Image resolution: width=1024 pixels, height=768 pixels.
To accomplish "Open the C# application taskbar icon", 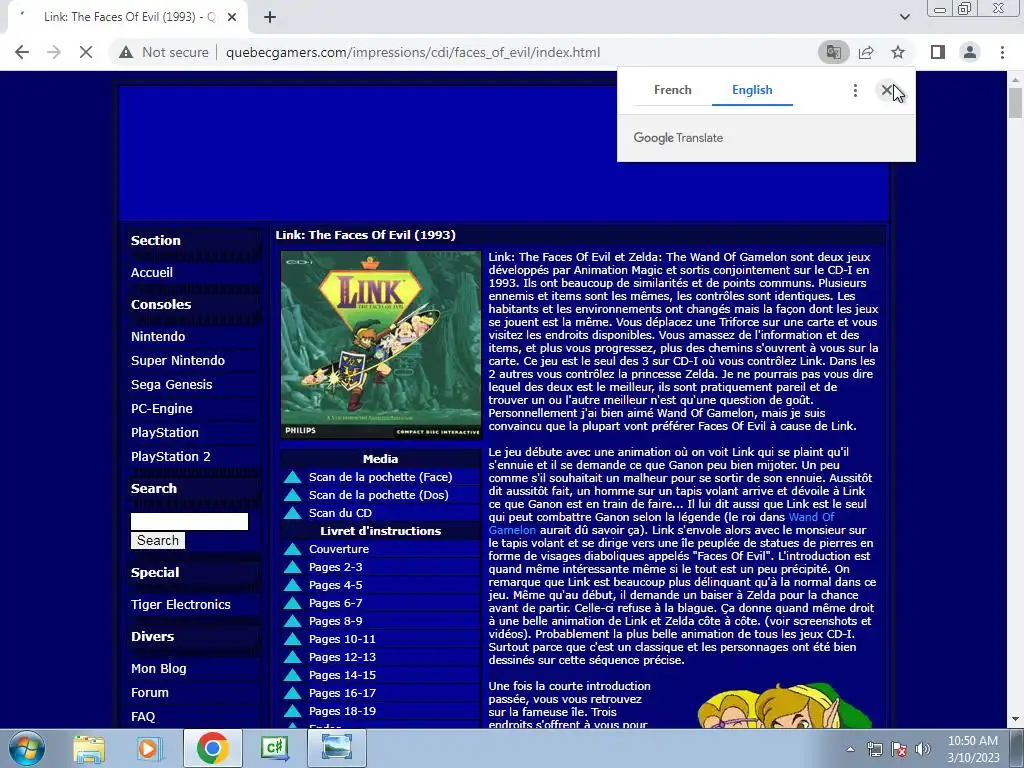I will [274, 748].
